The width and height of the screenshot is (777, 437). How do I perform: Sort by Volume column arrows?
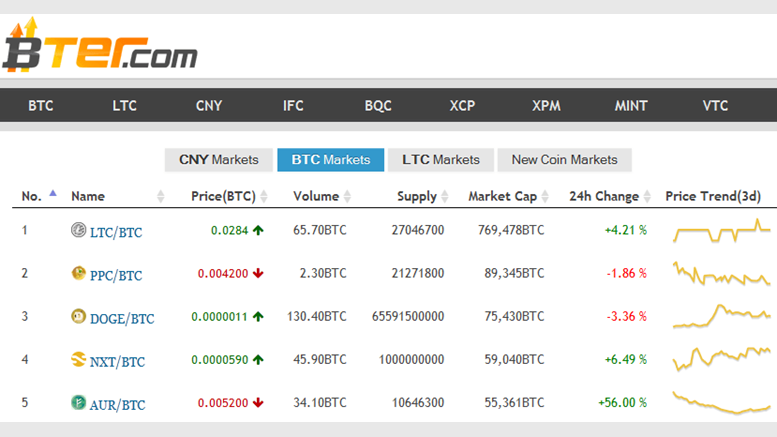click(347, 196)
